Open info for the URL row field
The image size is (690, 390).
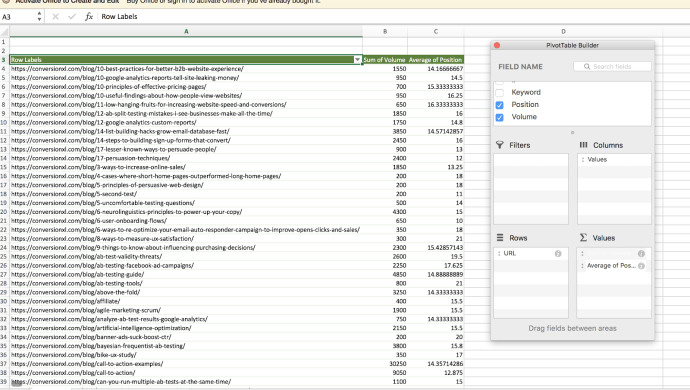[x=558, y=254]
